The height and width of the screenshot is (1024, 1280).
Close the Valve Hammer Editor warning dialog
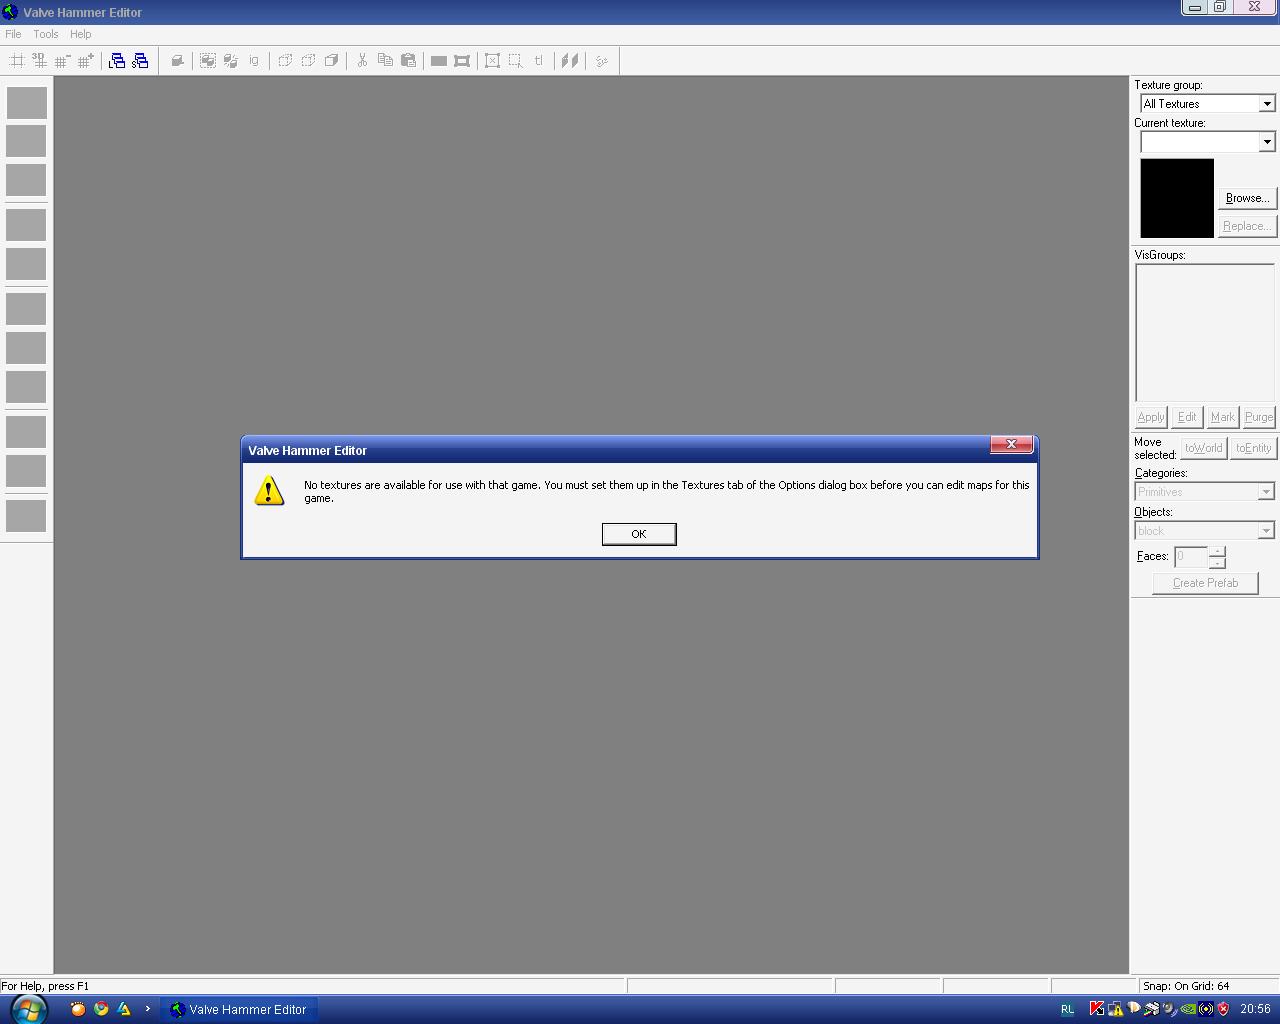[1011, 444]
